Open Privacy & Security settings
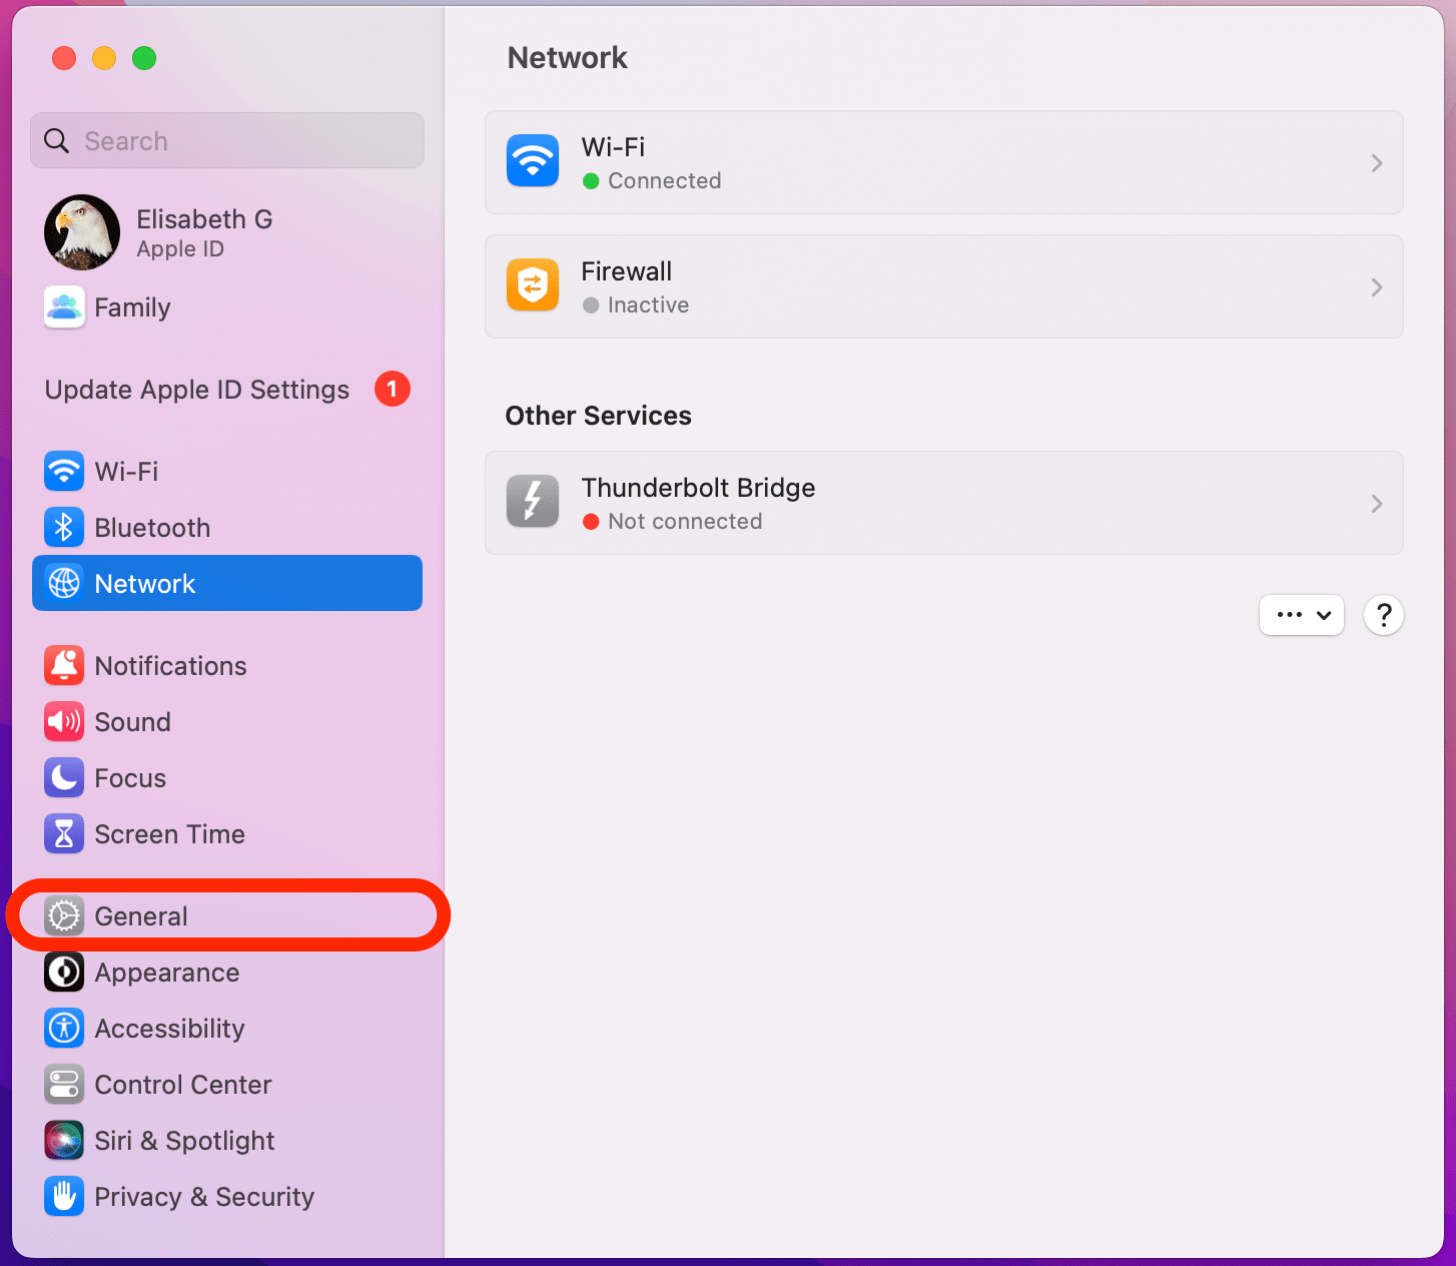The image size is (1456, 1266). 203,1196
